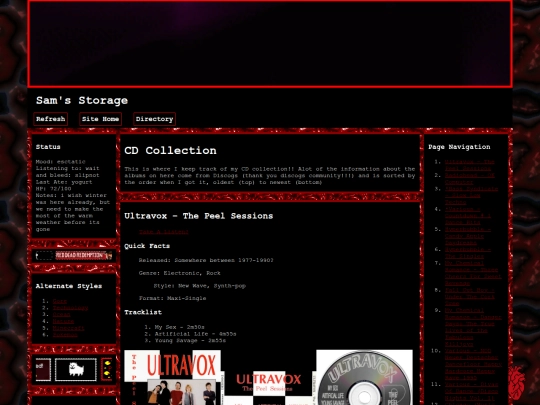540x405 pixels.
Task: Click the CD Collection heading
Action: (170, 150)
